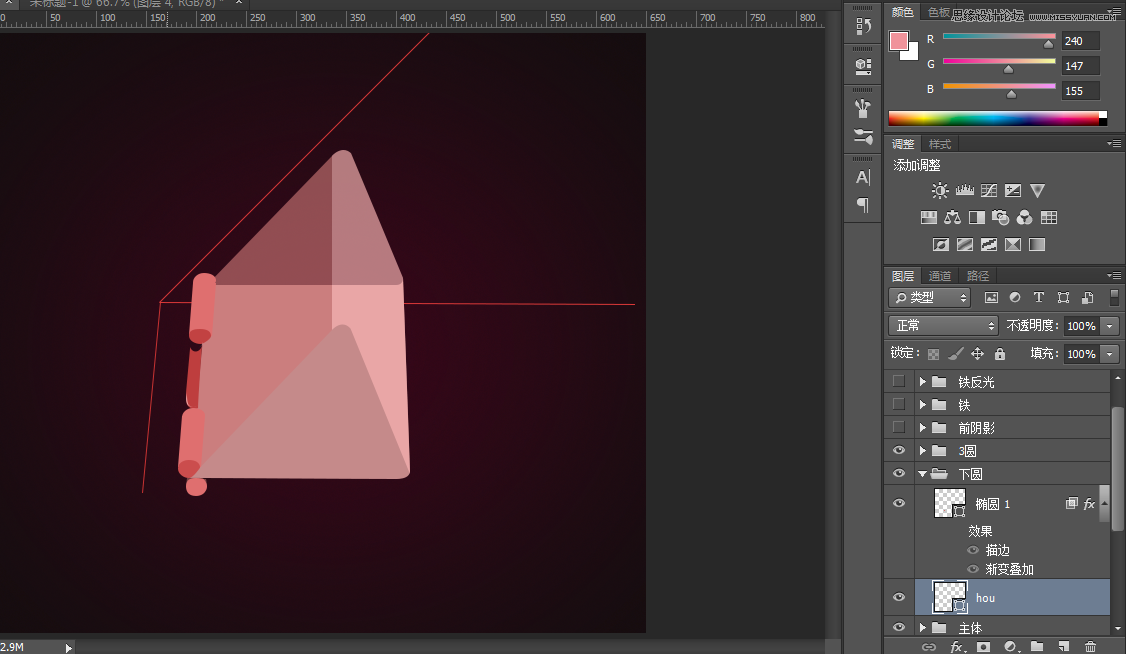Add a Posterize adjustment

(x=964, y=245)
